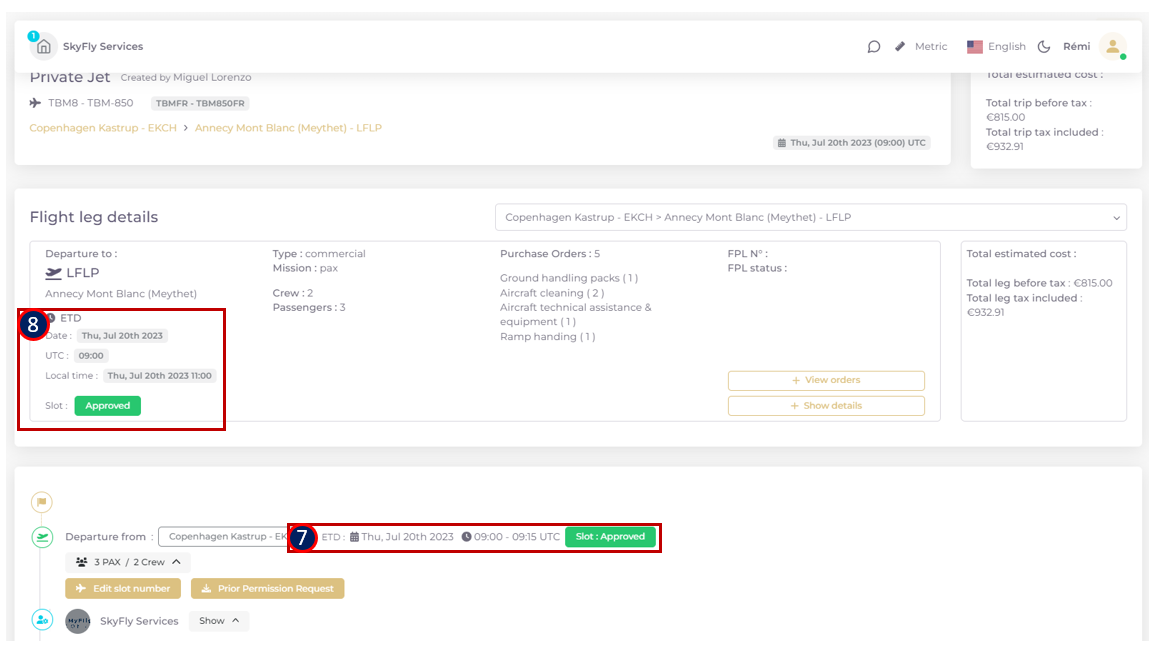This screenshot has height=649, width=1153.
Task: Click the SkyFly Services logo thumbnail
Action: click(x=78, y=621)
